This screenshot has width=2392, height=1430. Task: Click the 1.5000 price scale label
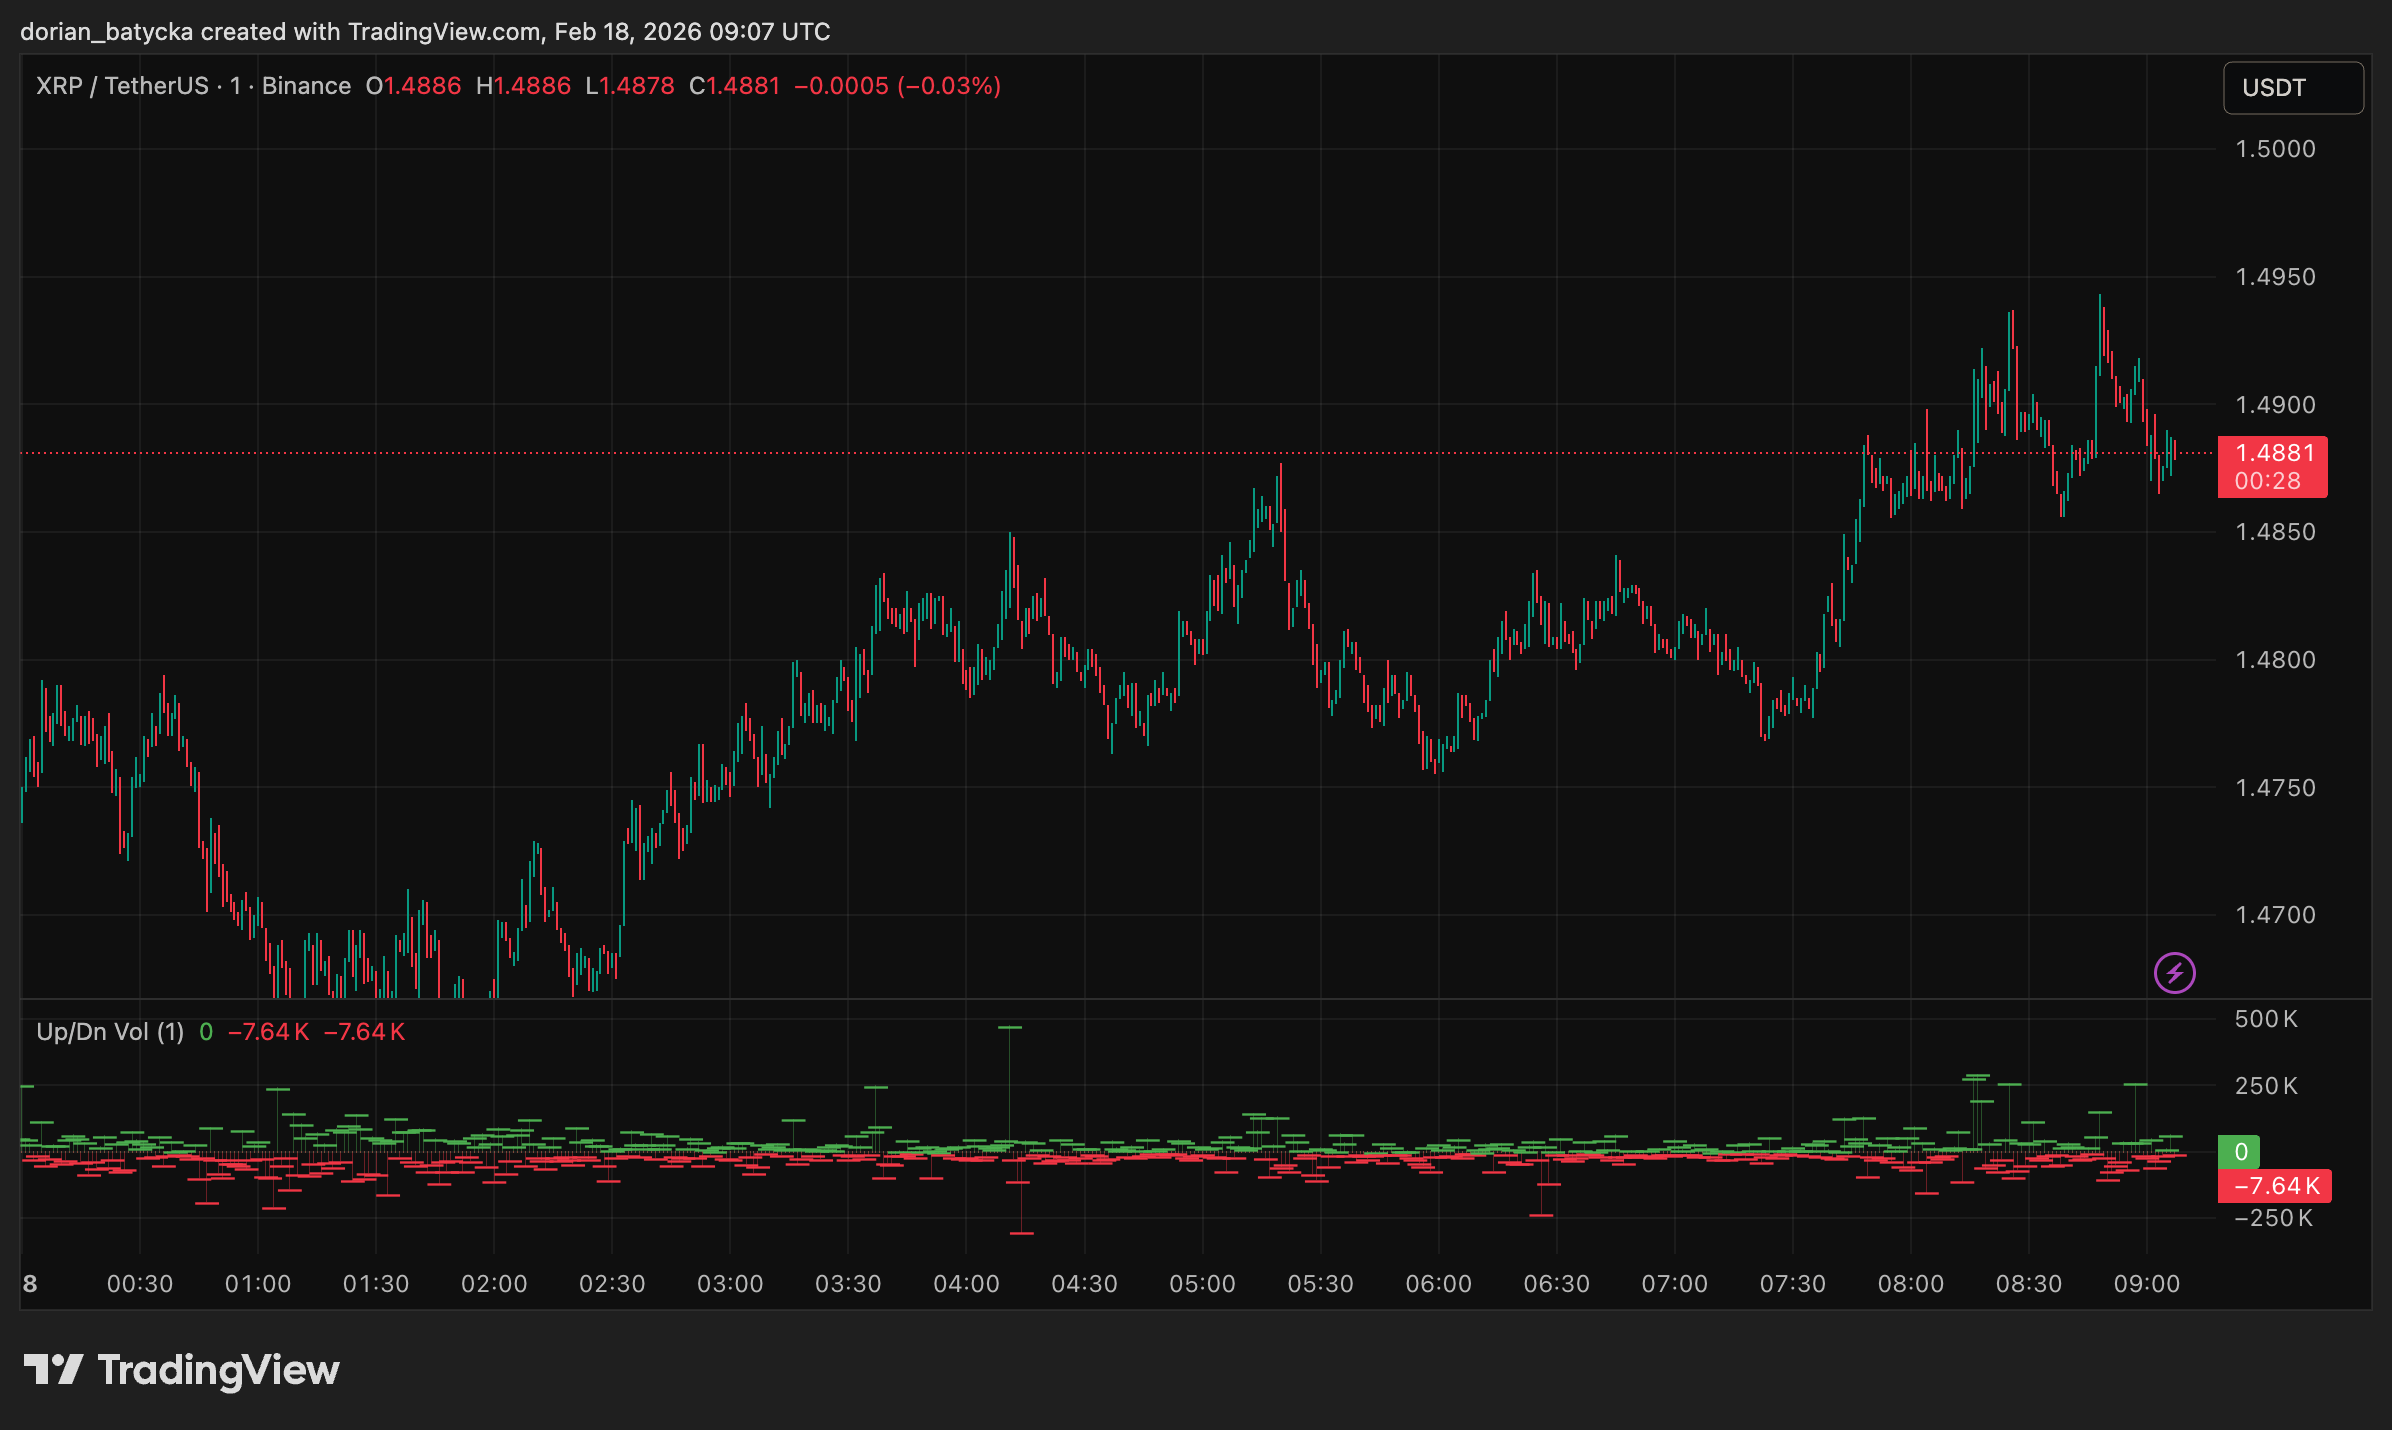(x=2275, y=149)
